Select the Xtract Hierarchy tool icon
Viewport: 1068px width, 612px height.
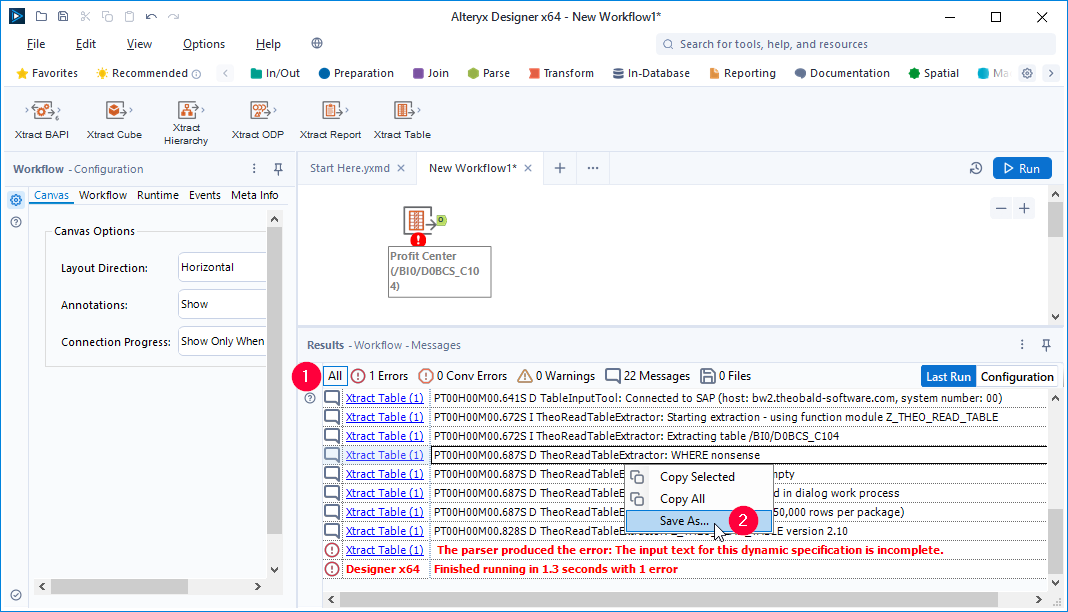(186, 111)
